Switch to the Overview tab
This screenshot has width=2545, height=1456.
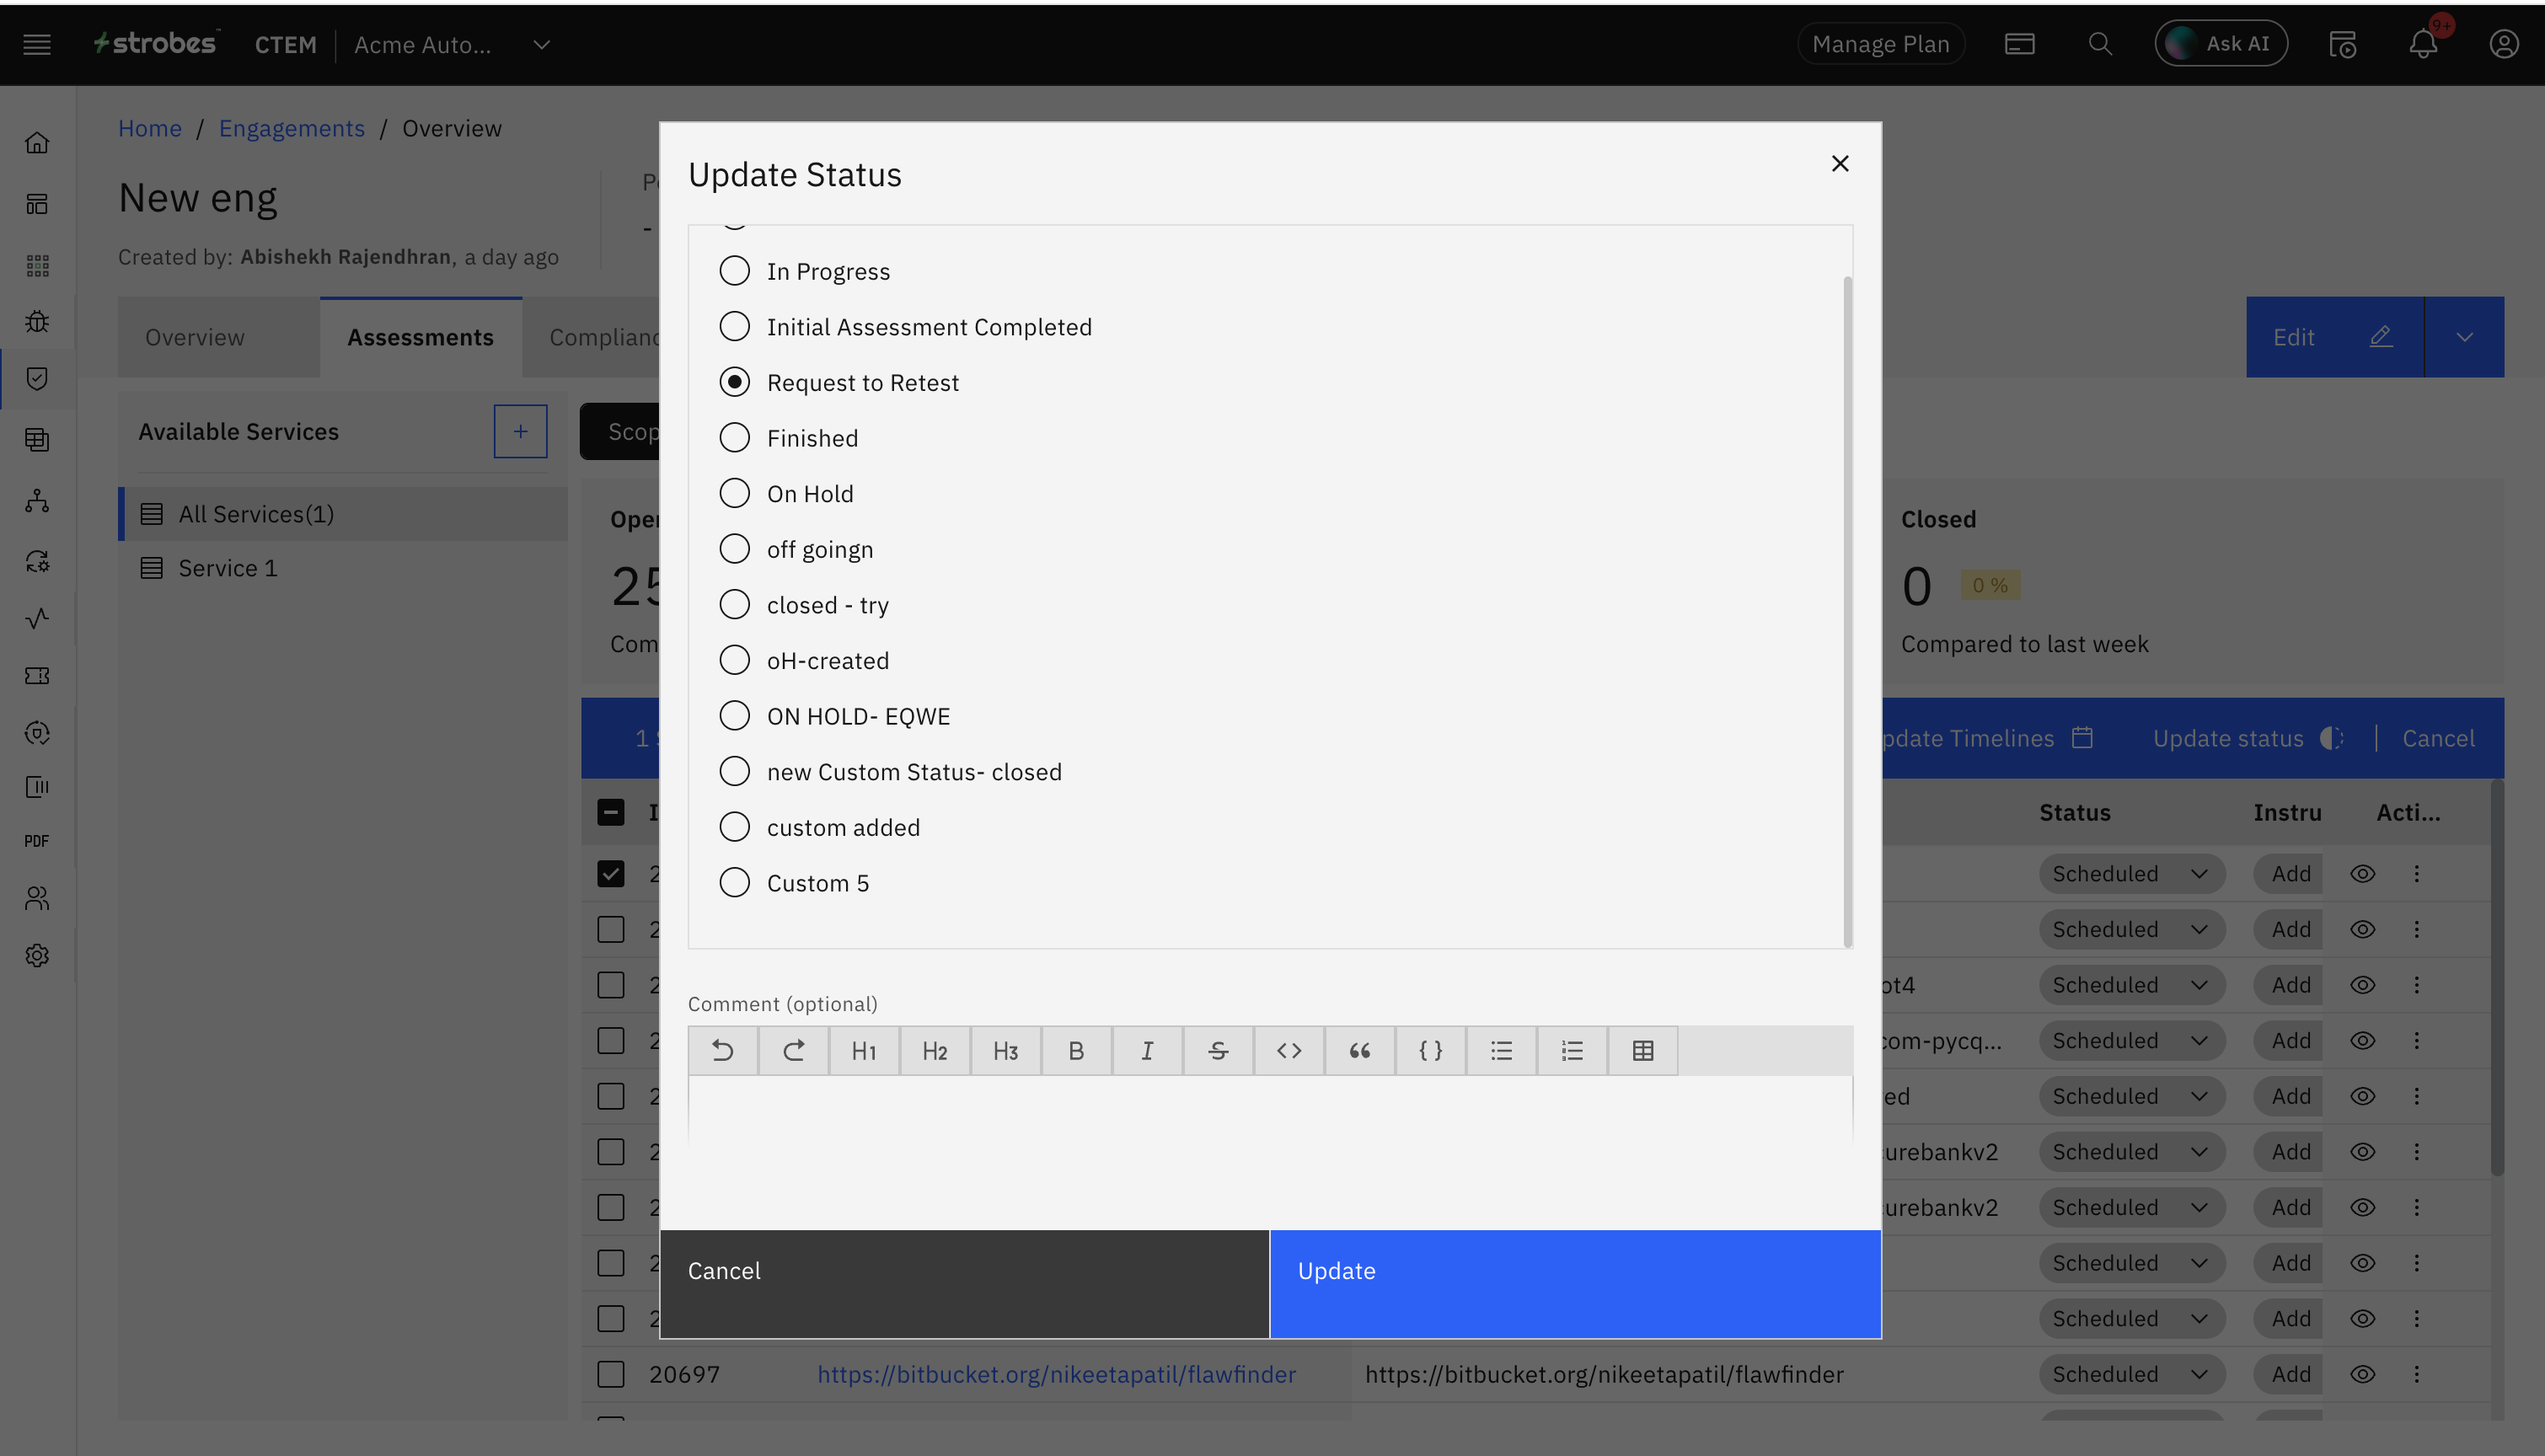click(x=194, y=337)
